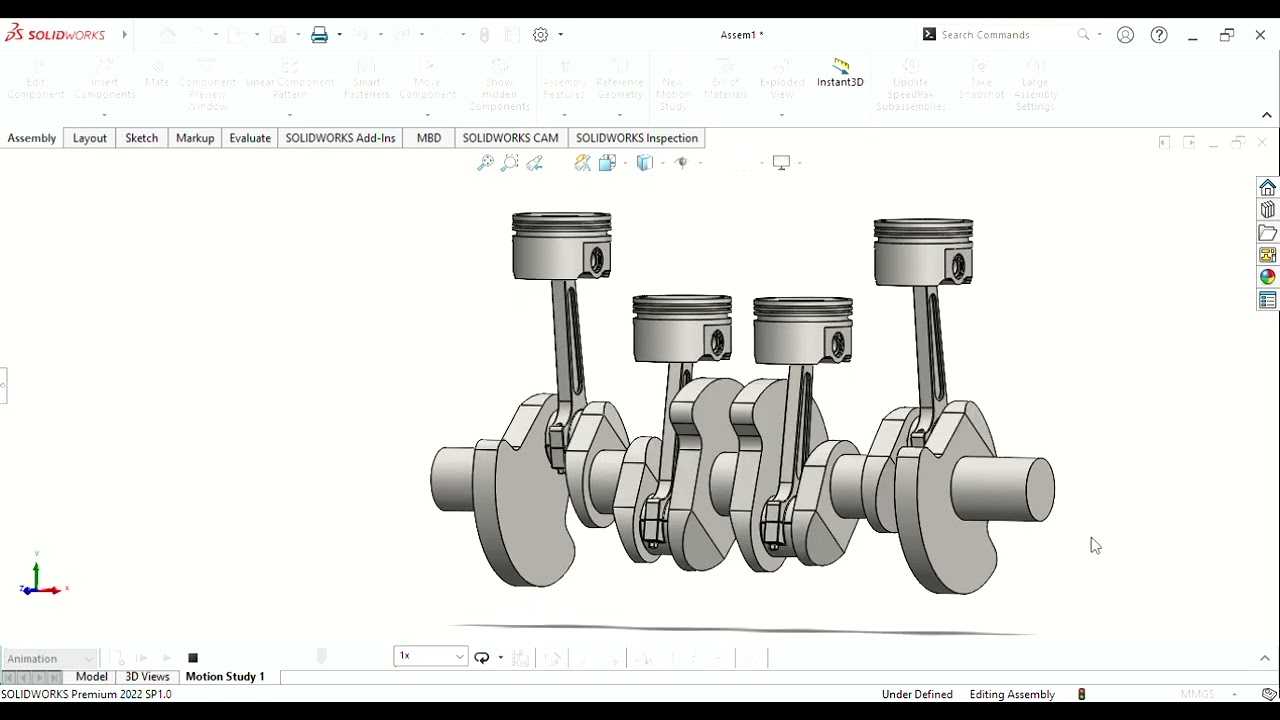The height and width of the screenshot is (720, 1280).
Task: Click the SOLIDWORKS logo
Action: click(55, 34)
